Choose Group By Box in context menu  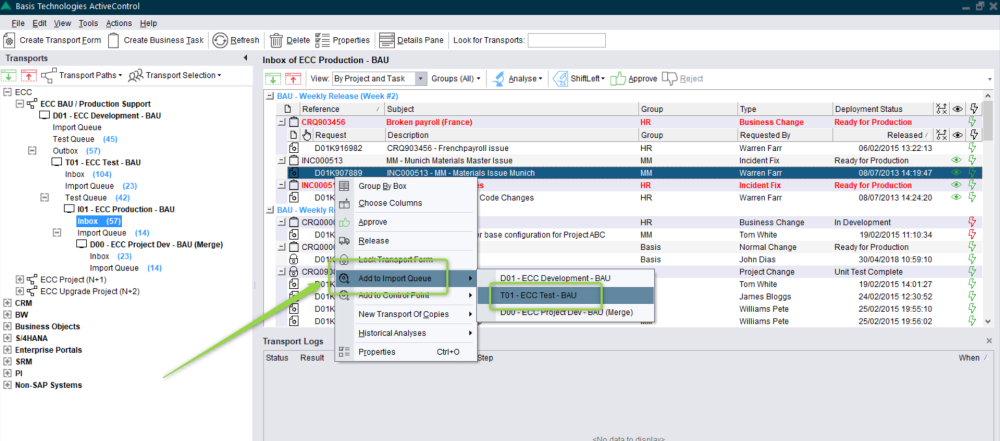pos(406,186)
